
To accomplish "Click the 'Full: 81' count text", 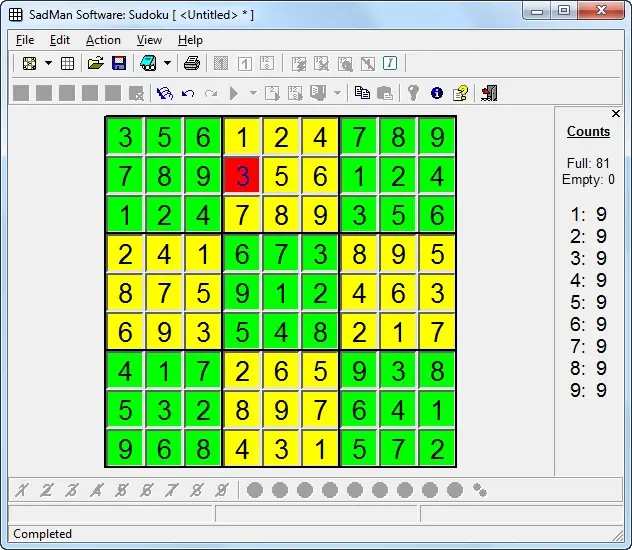I will pos(588,163).
